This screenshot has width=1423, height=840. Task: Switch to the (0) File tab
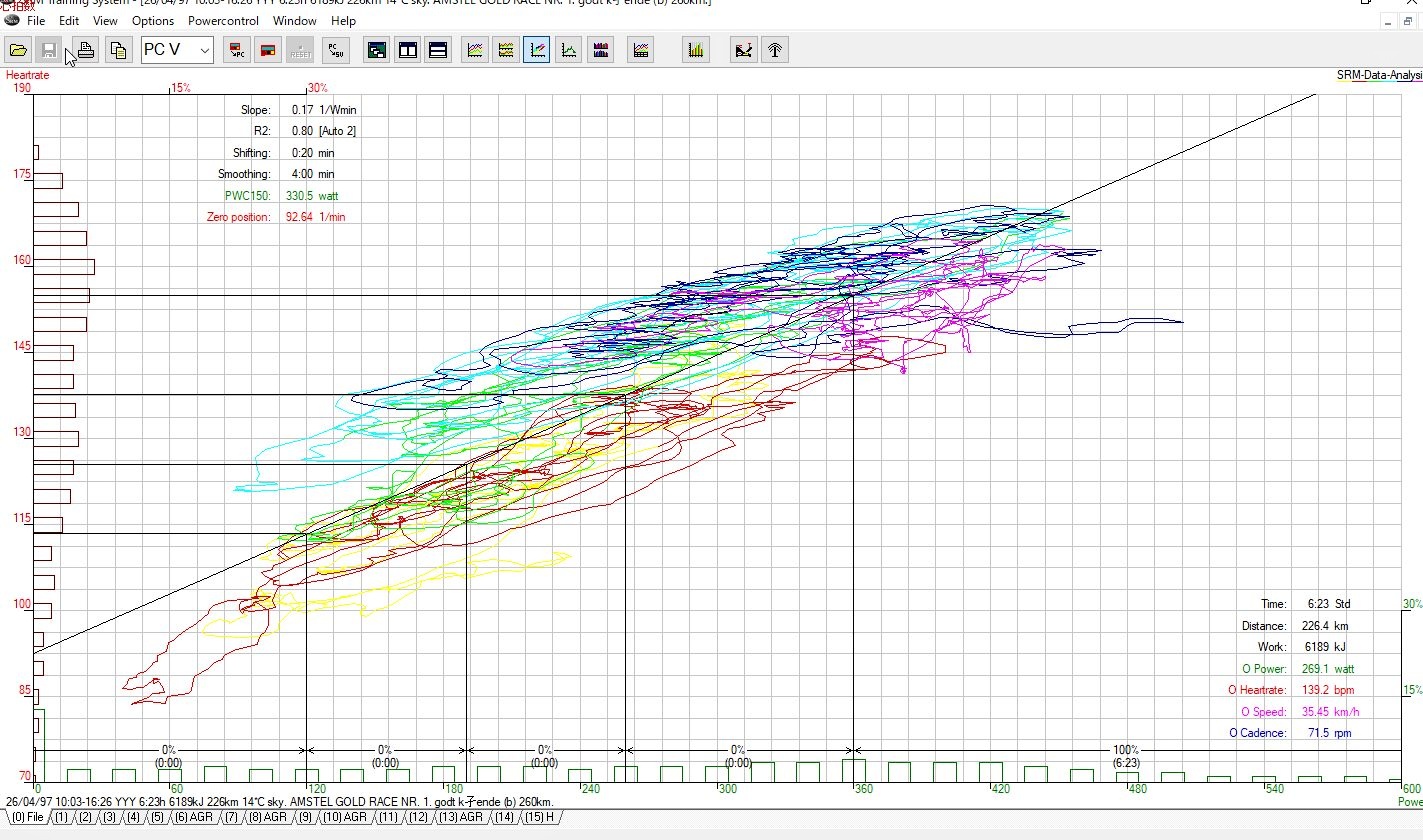pos(27,817)
